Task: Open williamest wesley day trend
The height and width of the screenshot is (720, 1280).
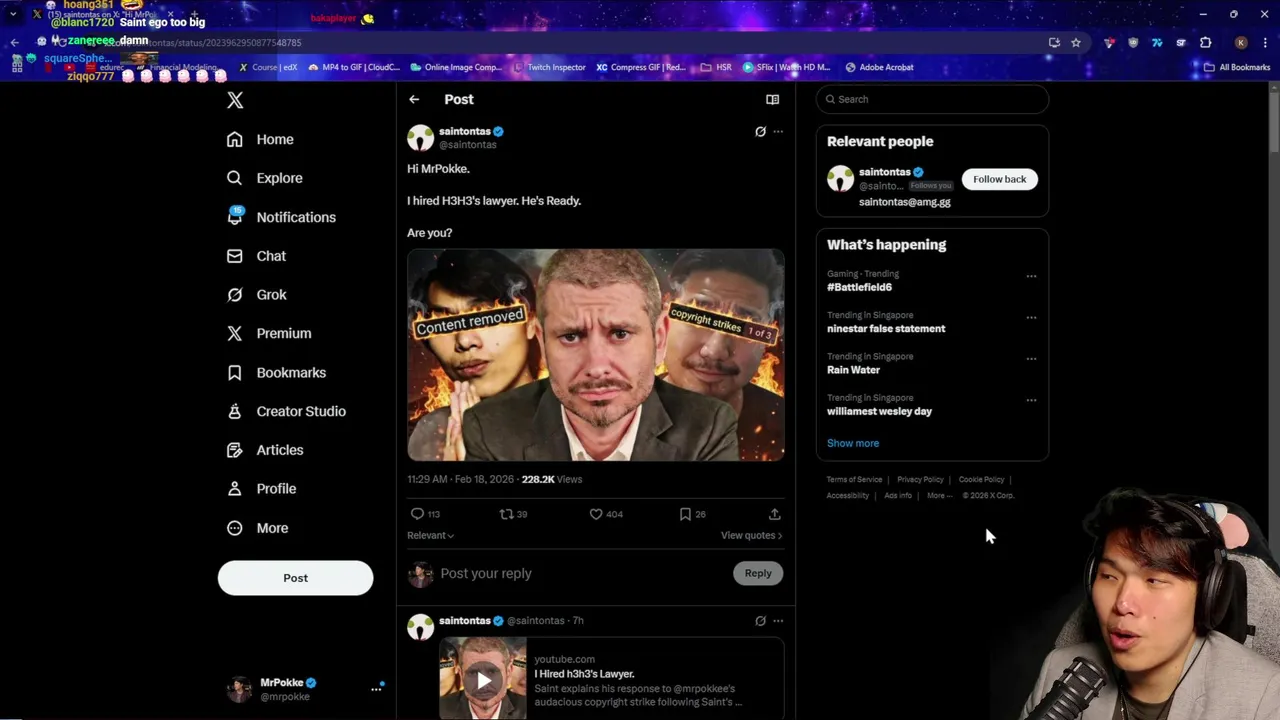Action: pos(879,411)
